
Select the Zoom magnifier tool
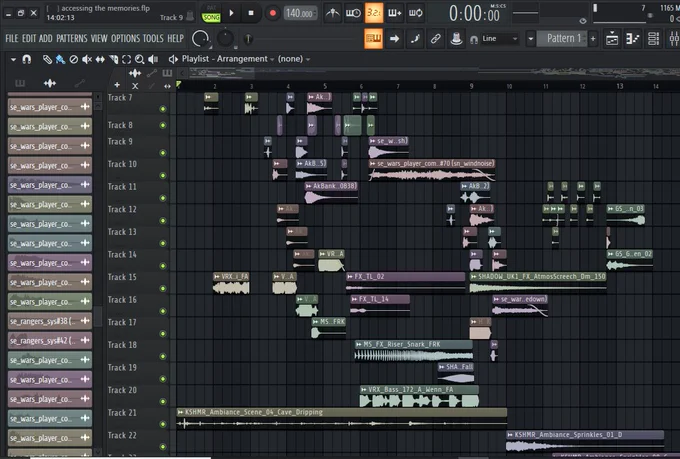139,59
